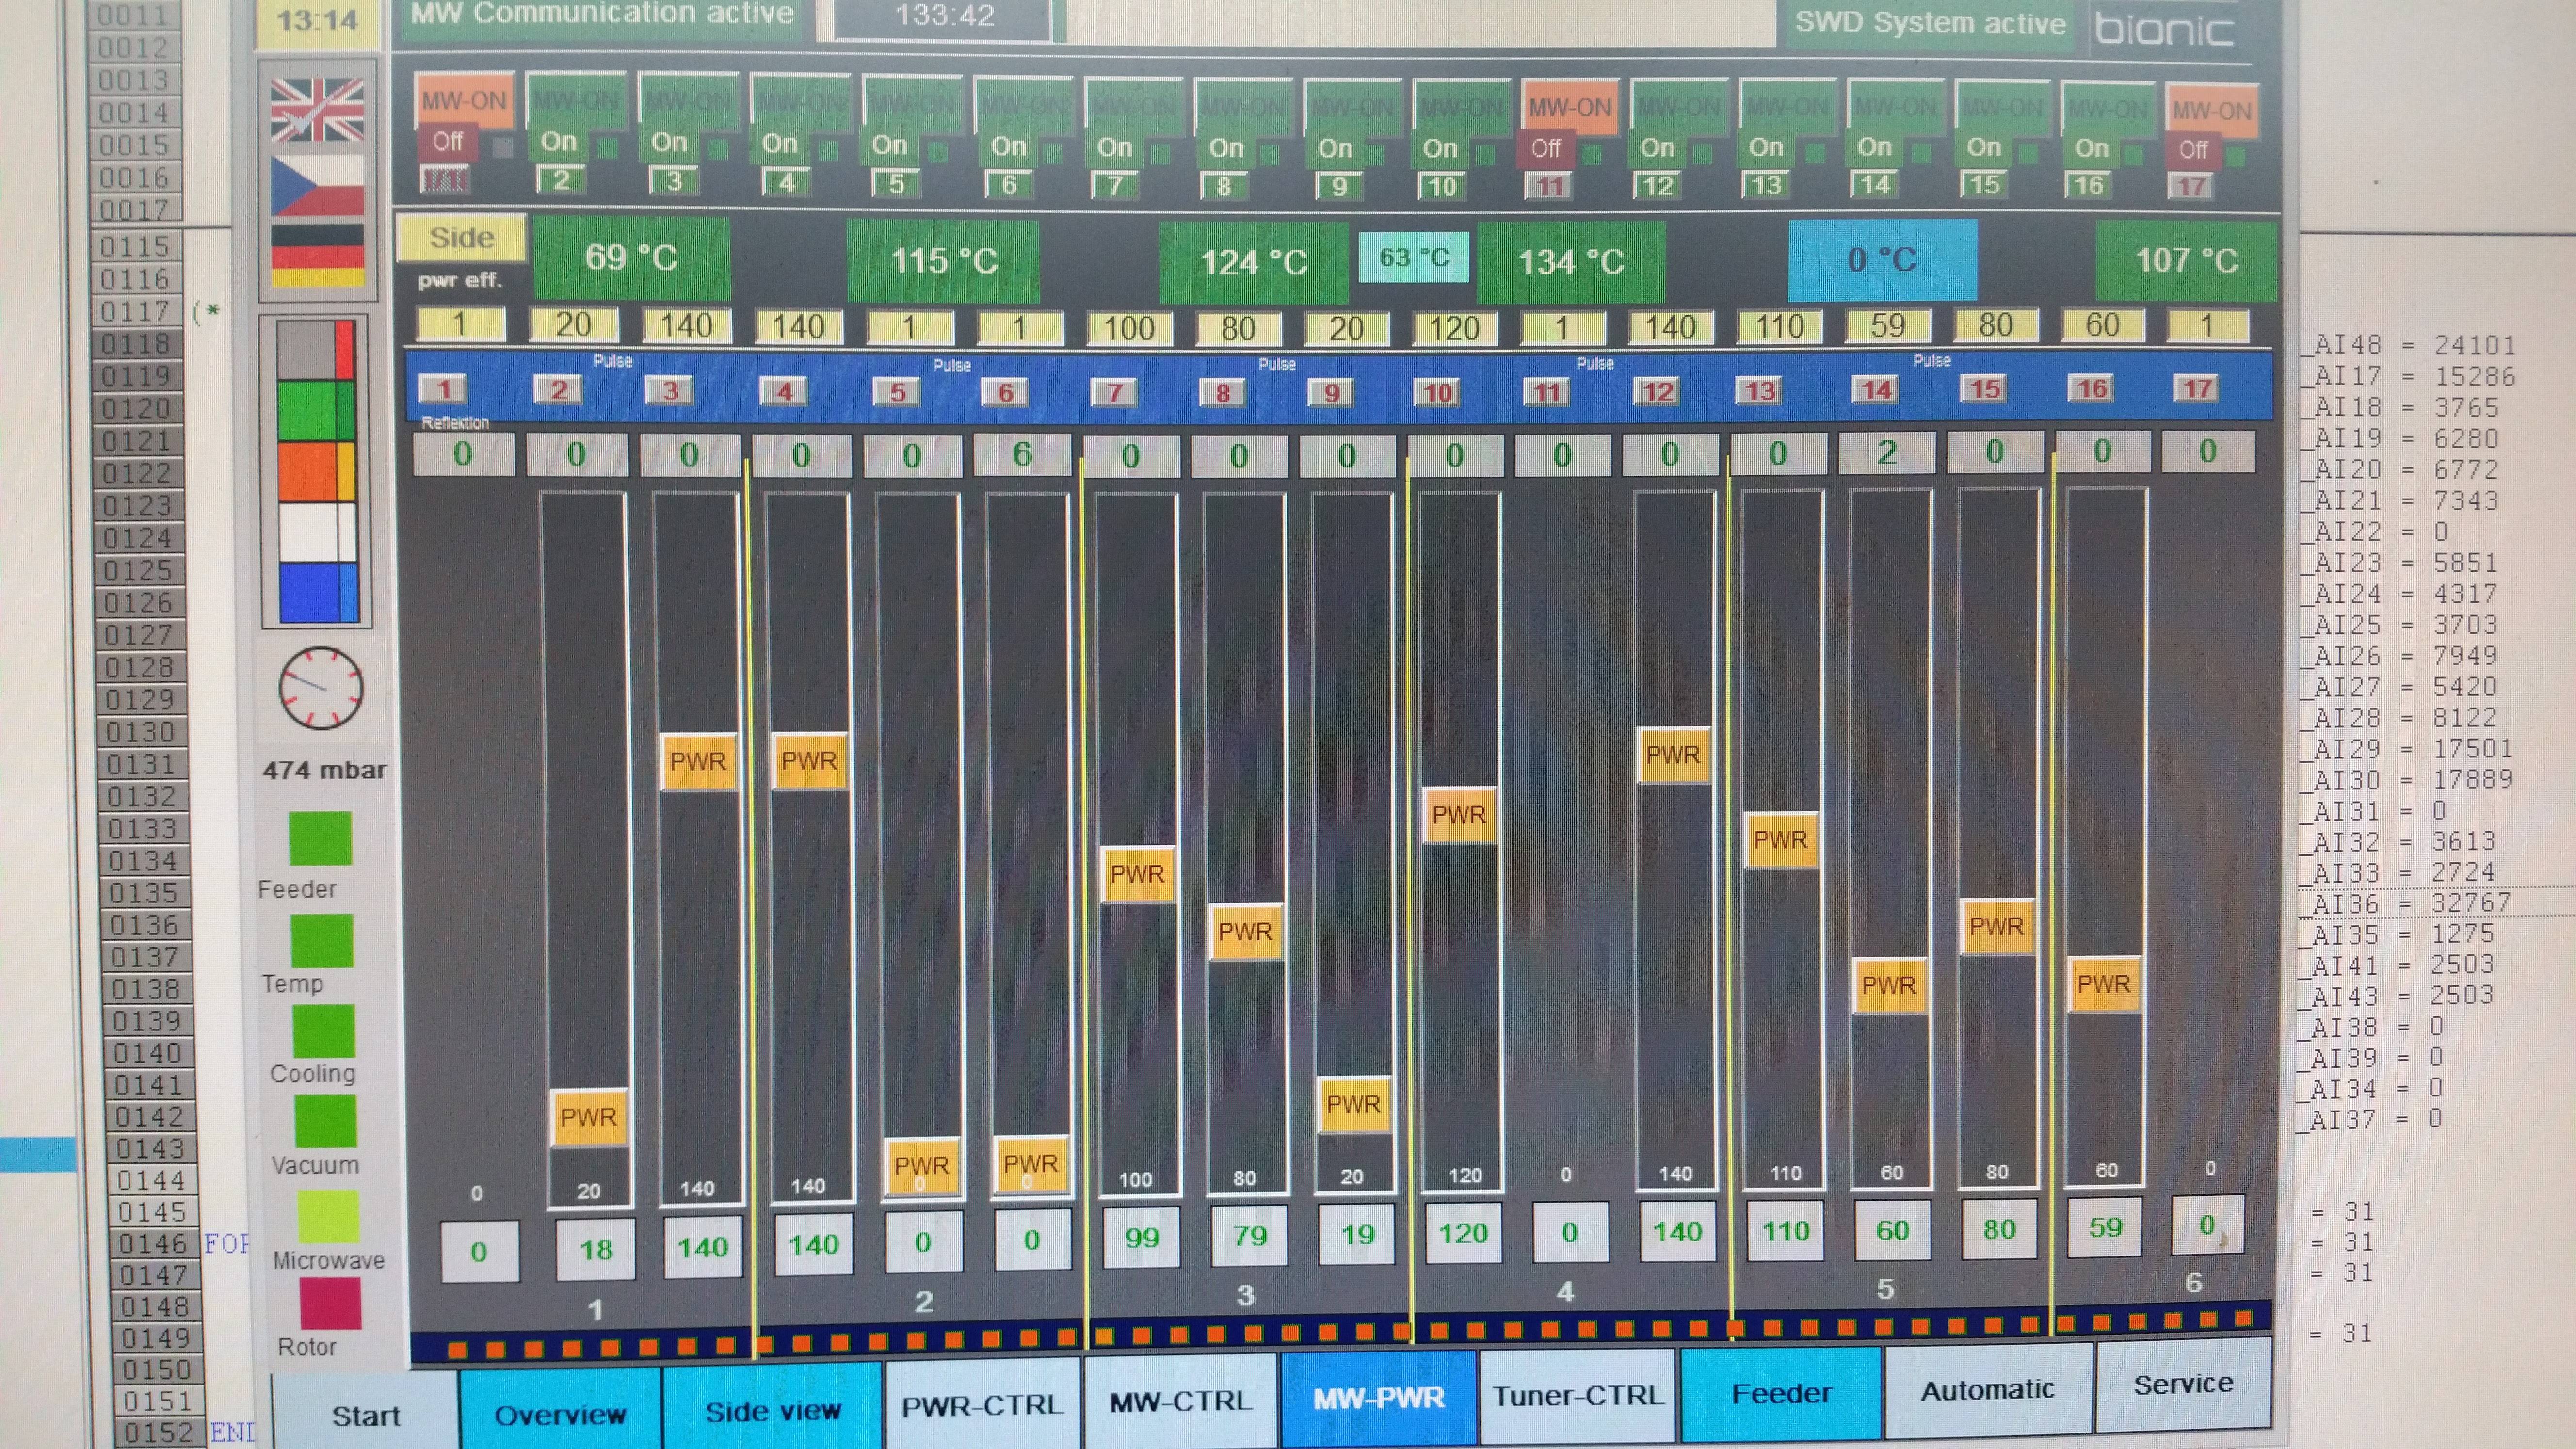
Task: Switch language with the British flag icon
Action: 317,109
